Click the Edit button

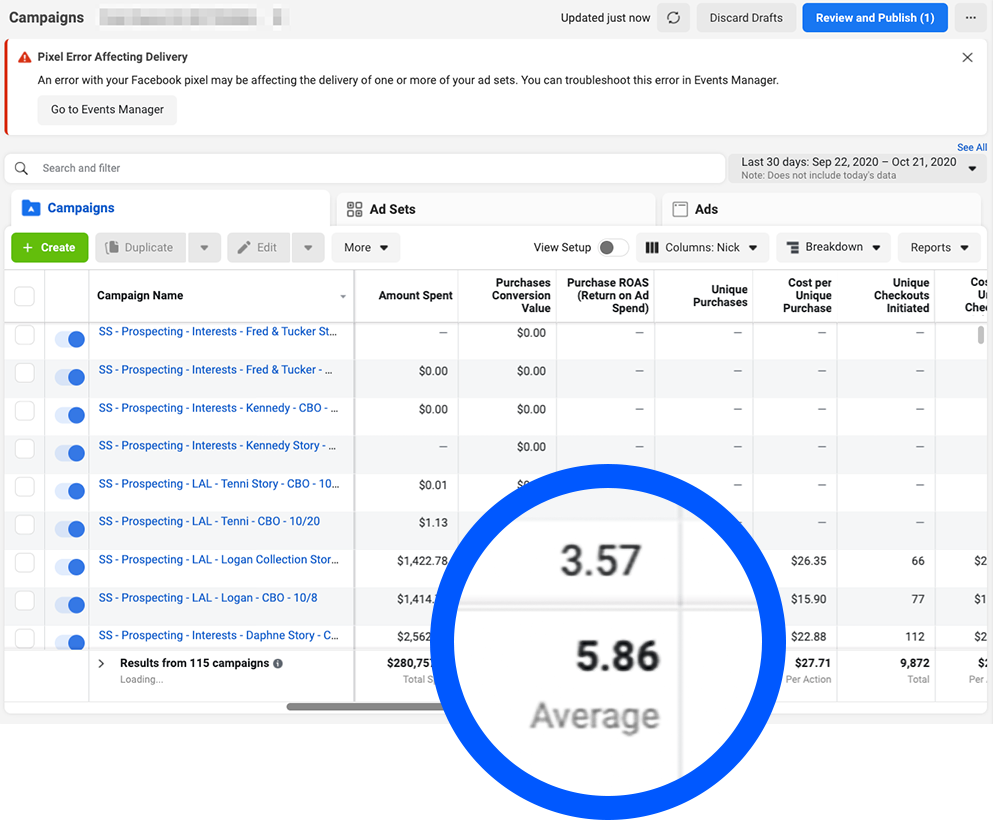[258, 248]
